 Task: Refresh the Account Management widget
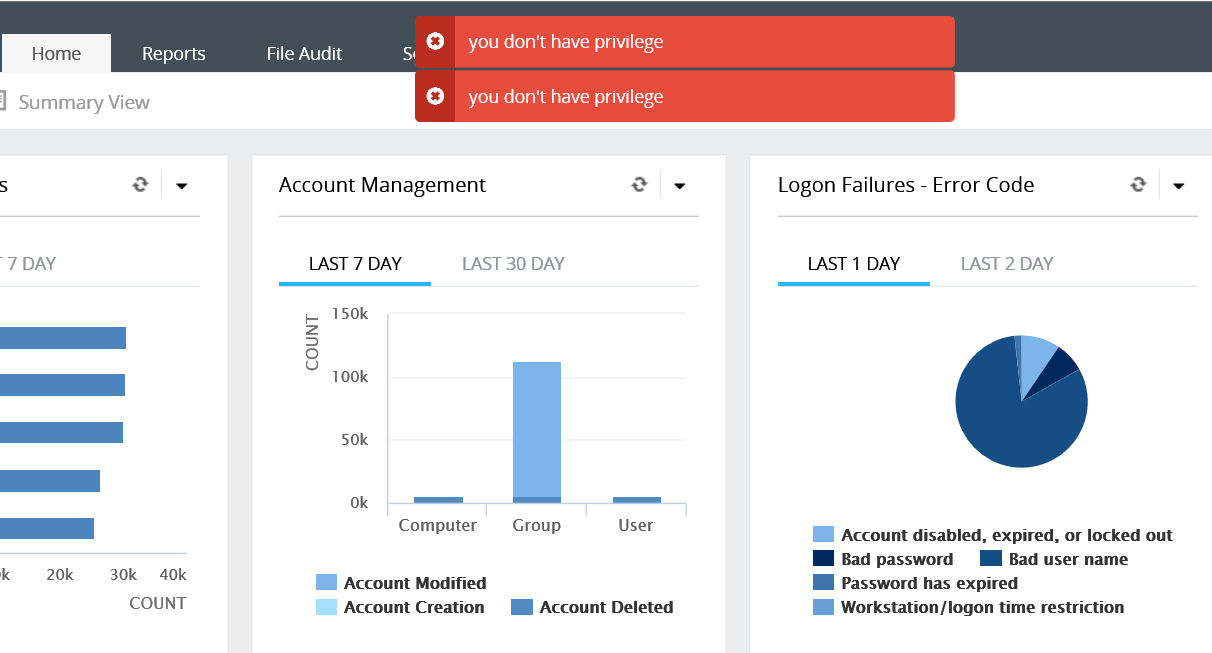[639, 184]
